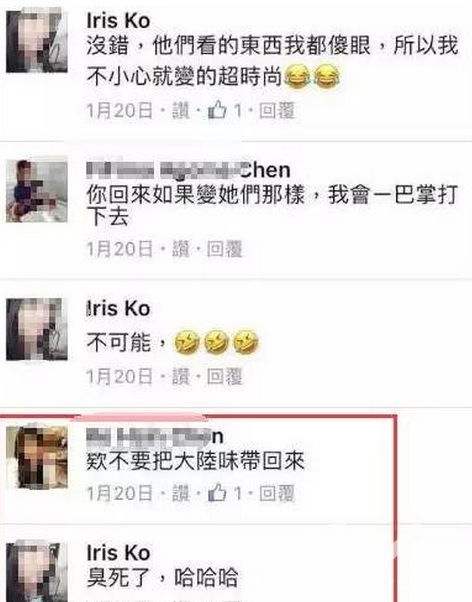Click 1月20日 timestamp on 不可能 comment
Viewport: 472px width, 602px height.
point(119,376)
